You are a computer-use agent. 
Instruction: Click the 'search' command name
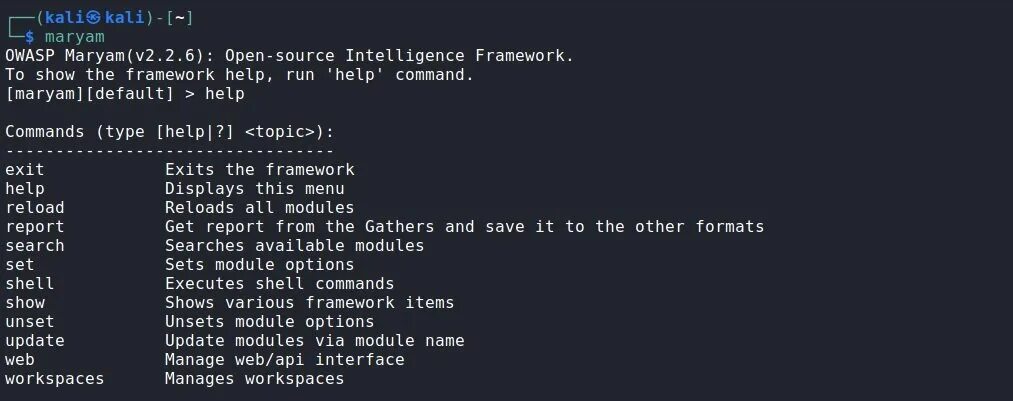coord(35,246)
